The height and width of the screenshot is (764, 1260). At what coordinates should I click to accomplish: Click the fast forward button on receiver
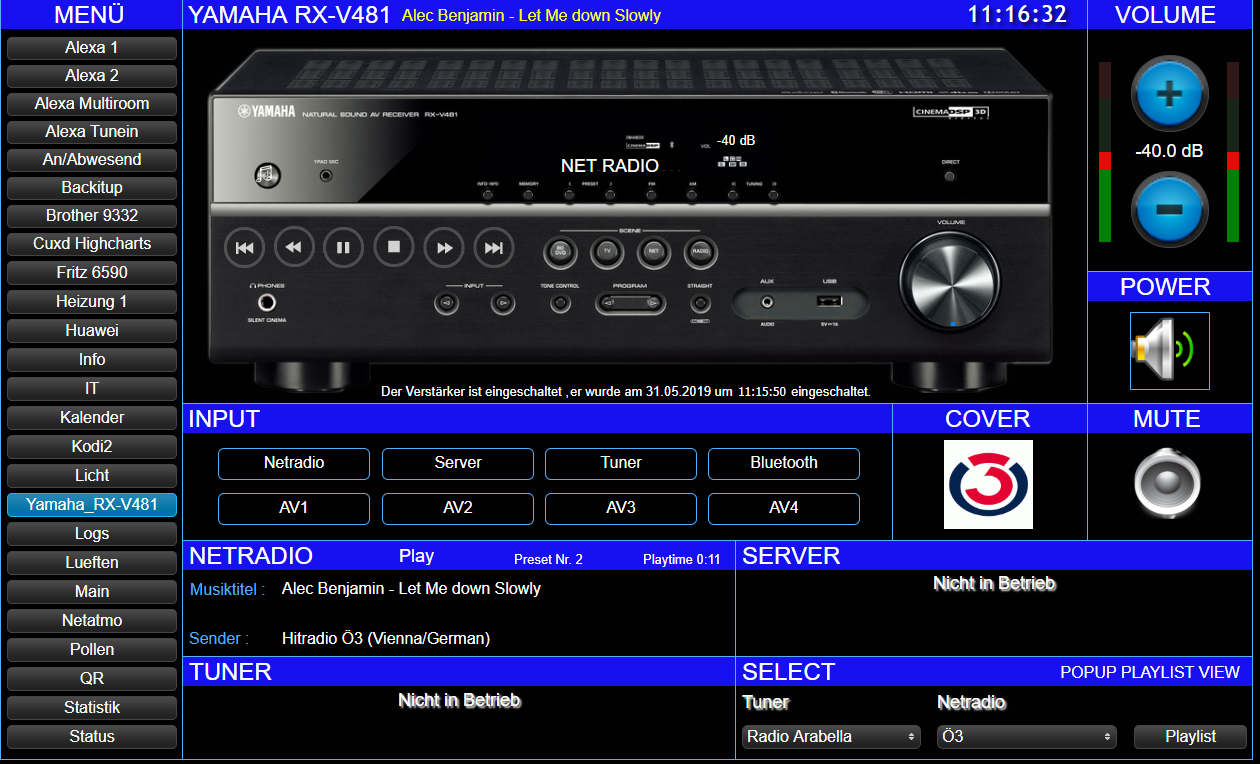(x=444, y=247)
